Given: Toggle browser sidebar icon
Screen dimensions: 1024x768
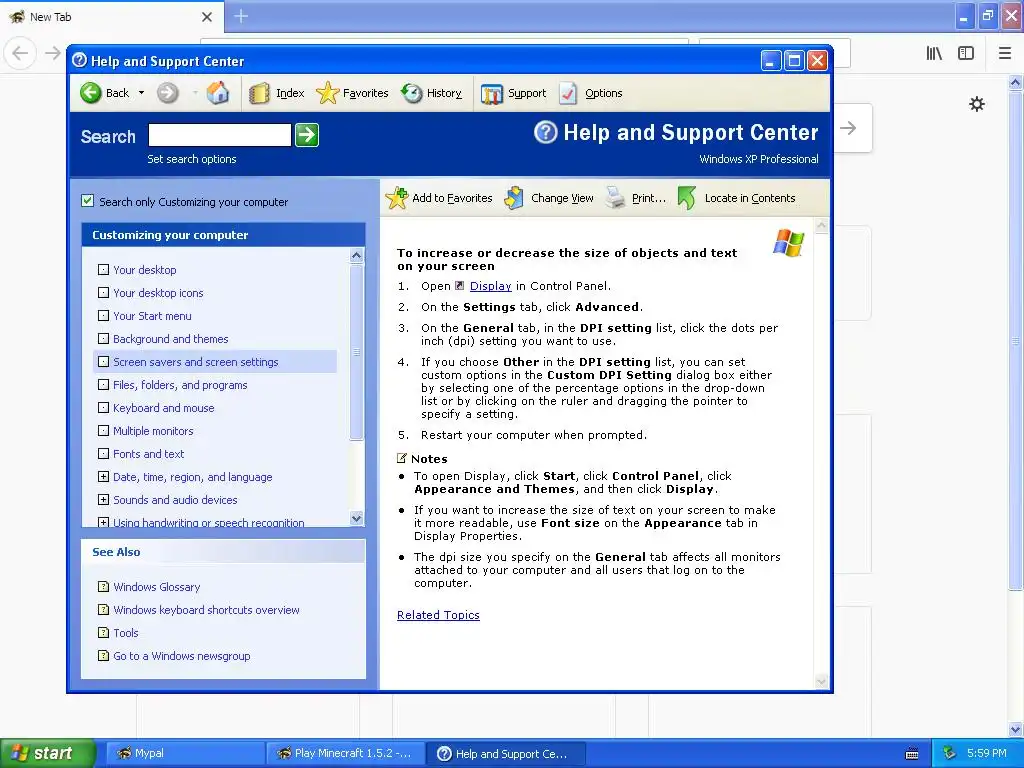Looking at the screenshot, I should pyautogui.click(x=966, y=53).
